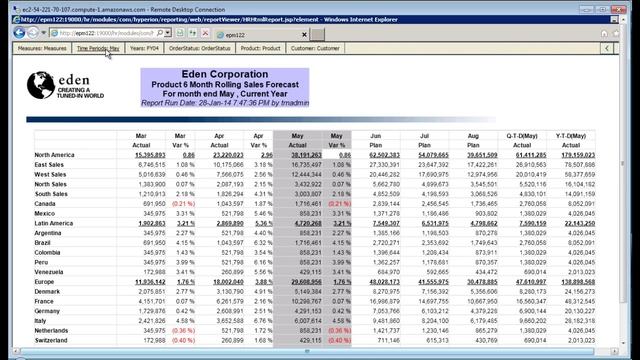Click the horizontal scrollbar right arrow

click(615, 351)
